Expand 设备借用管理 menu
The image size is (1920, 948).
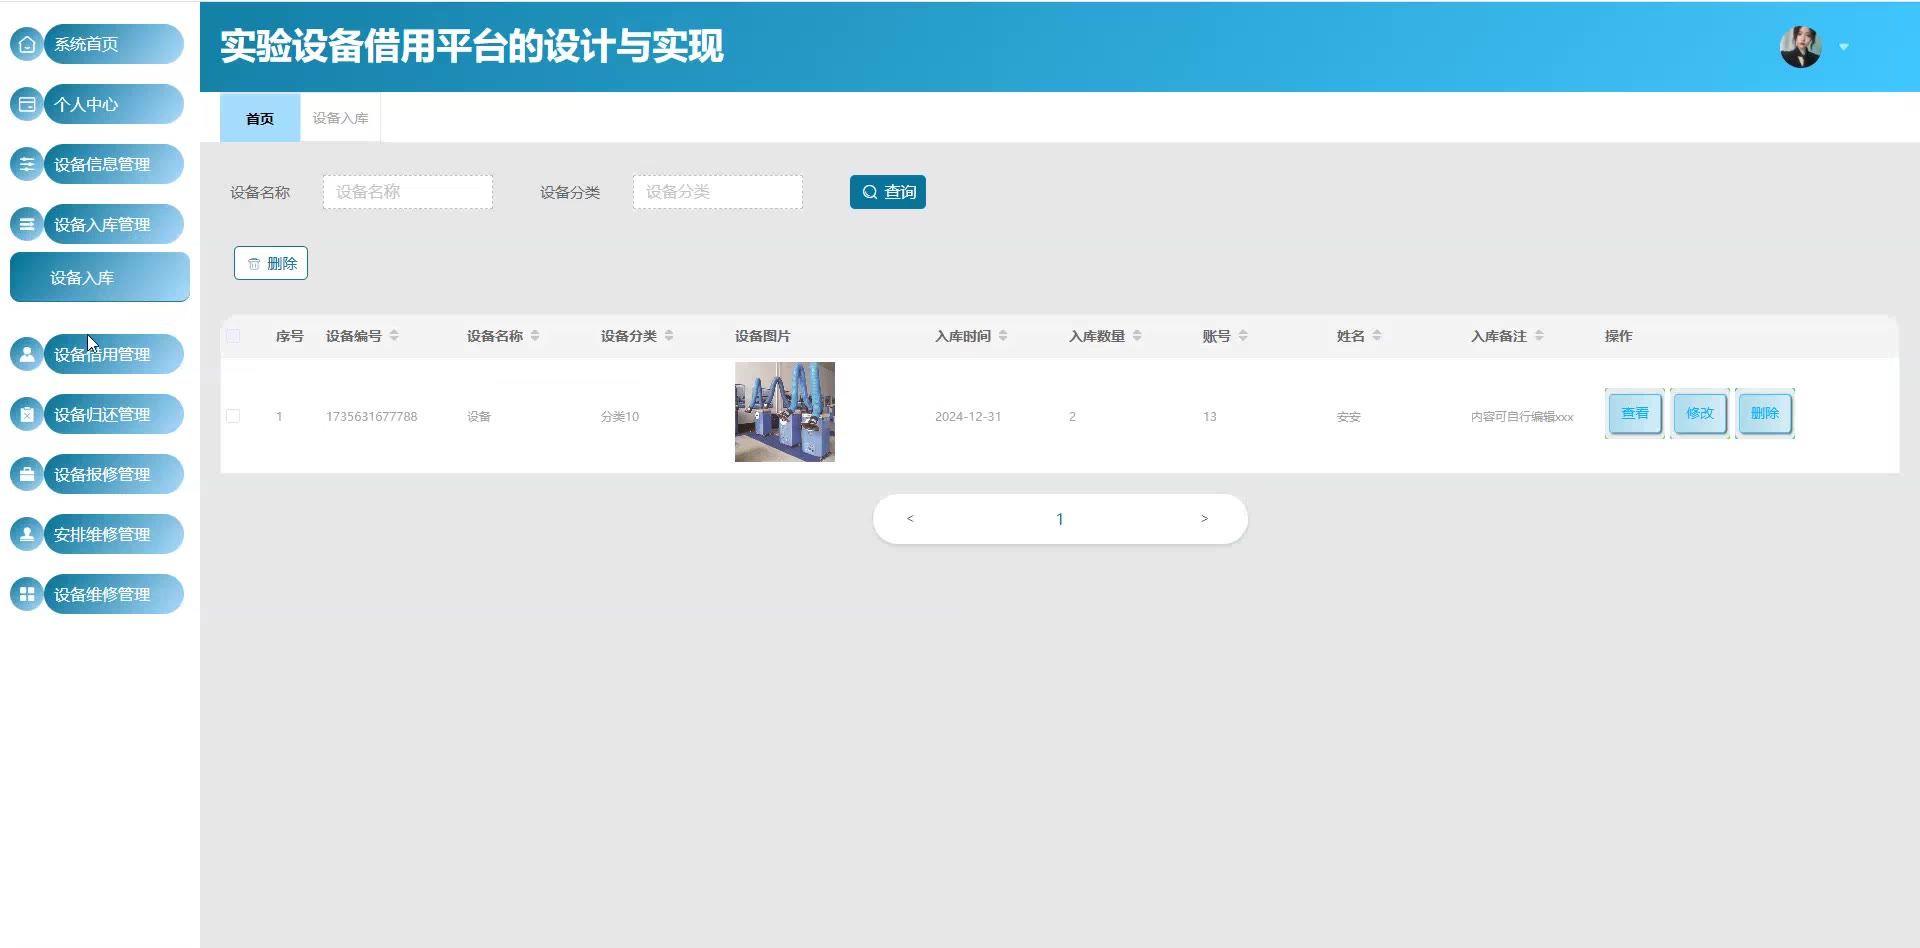(x=113, y=354)
